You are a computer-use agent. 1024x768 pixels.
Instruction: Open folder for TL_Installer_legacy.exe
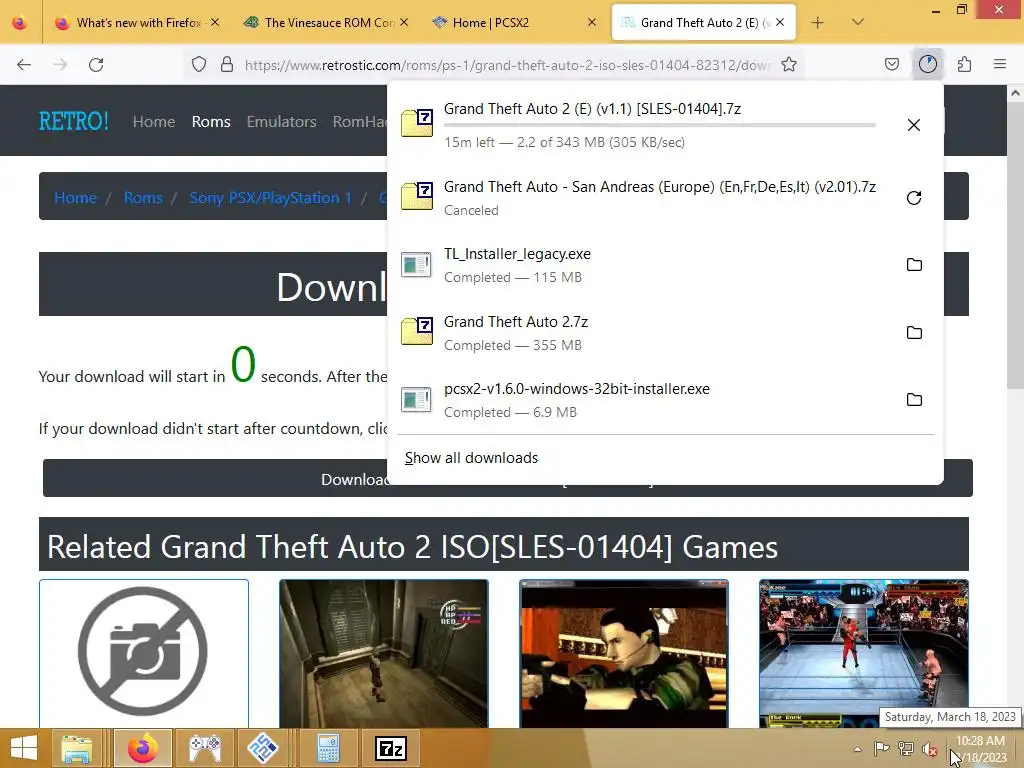(914, 264)
